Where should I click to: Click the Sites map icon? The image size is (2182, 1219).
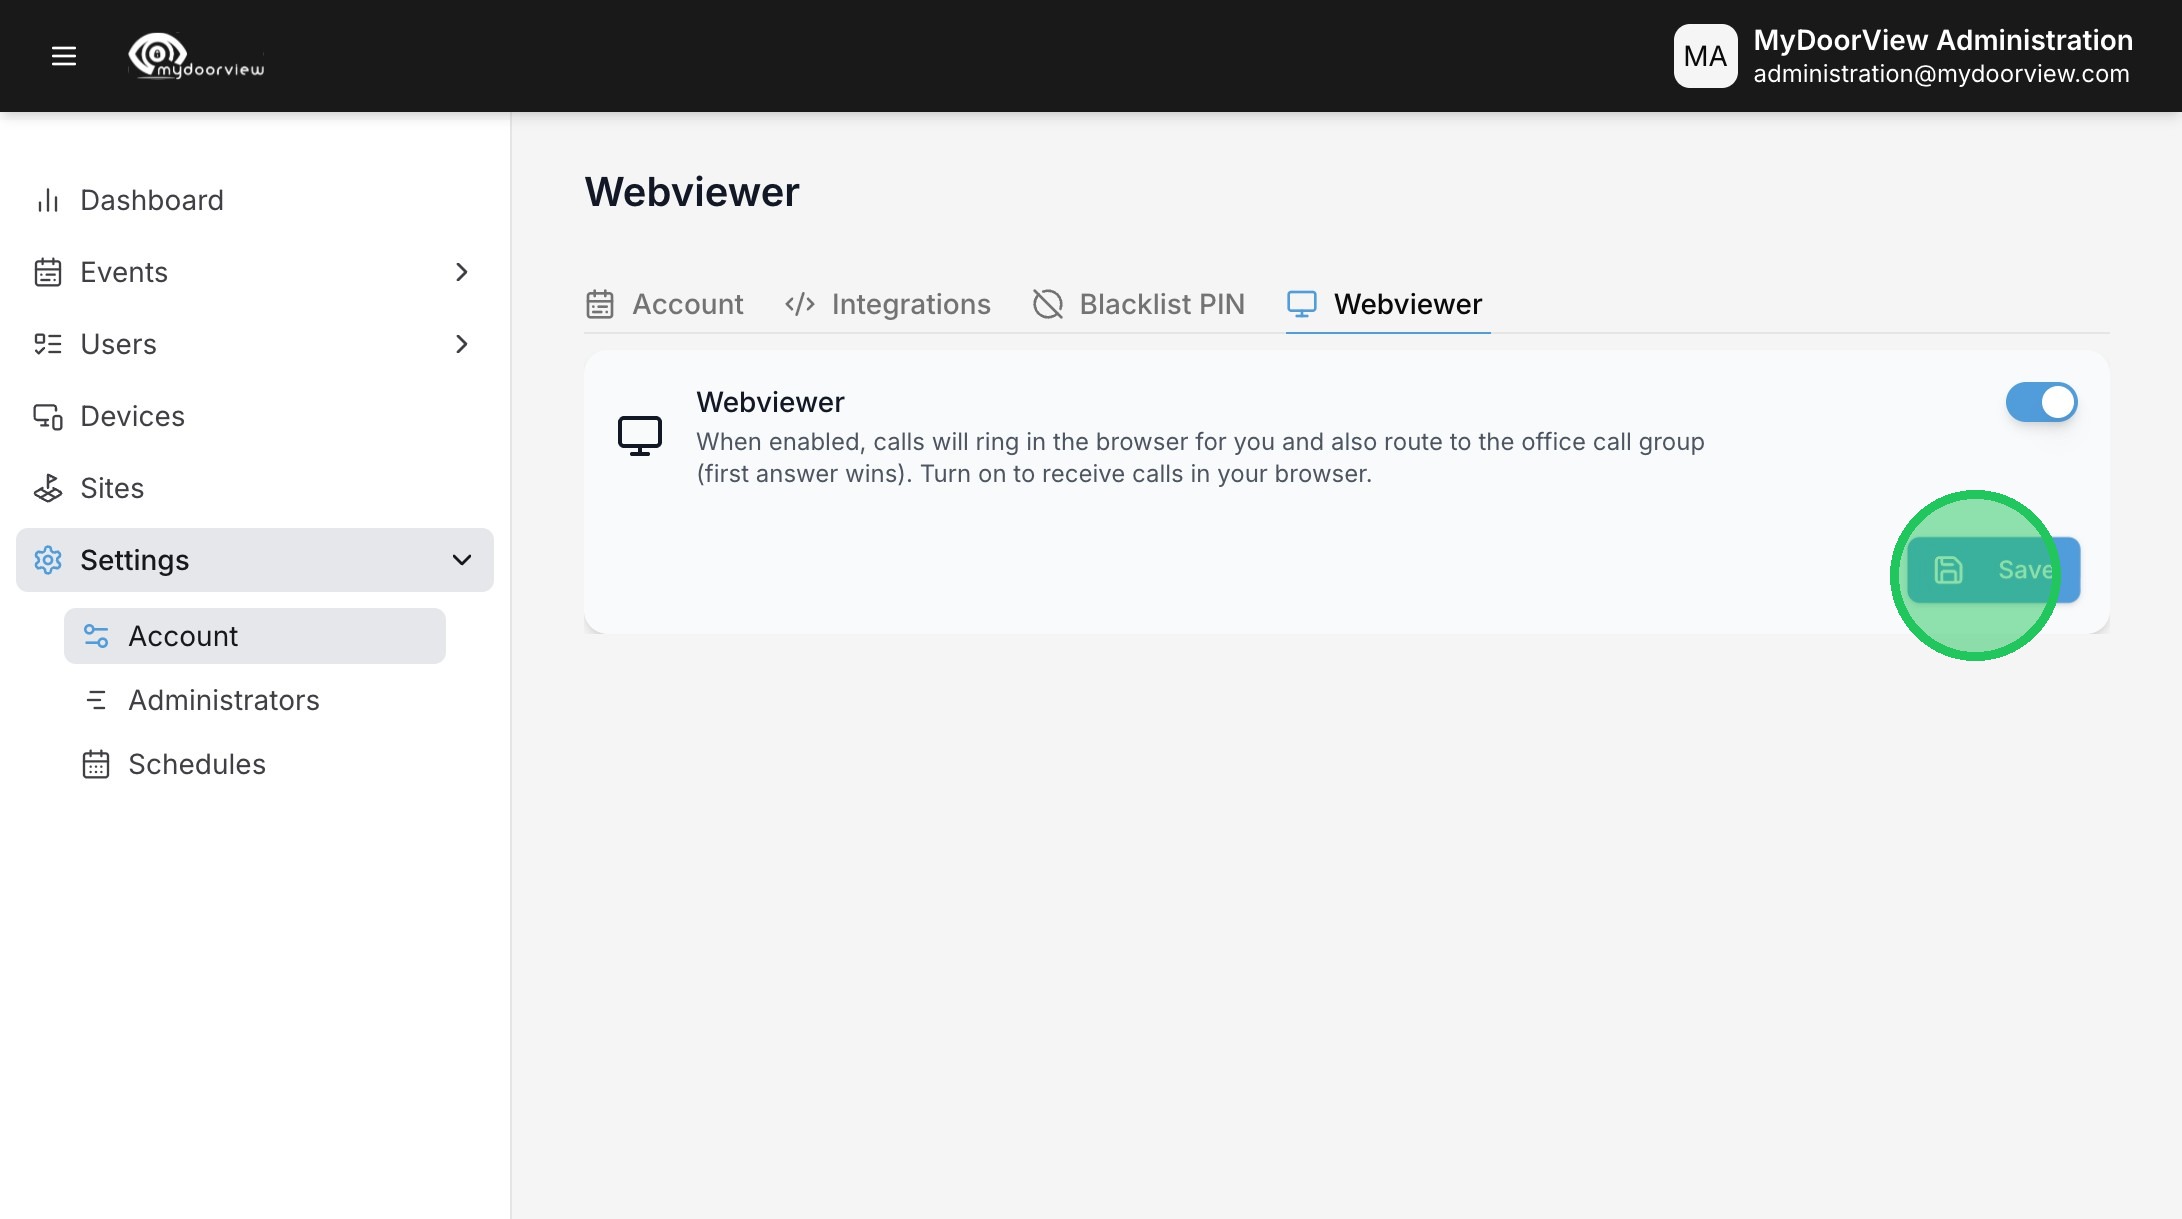tap(48, 488)
